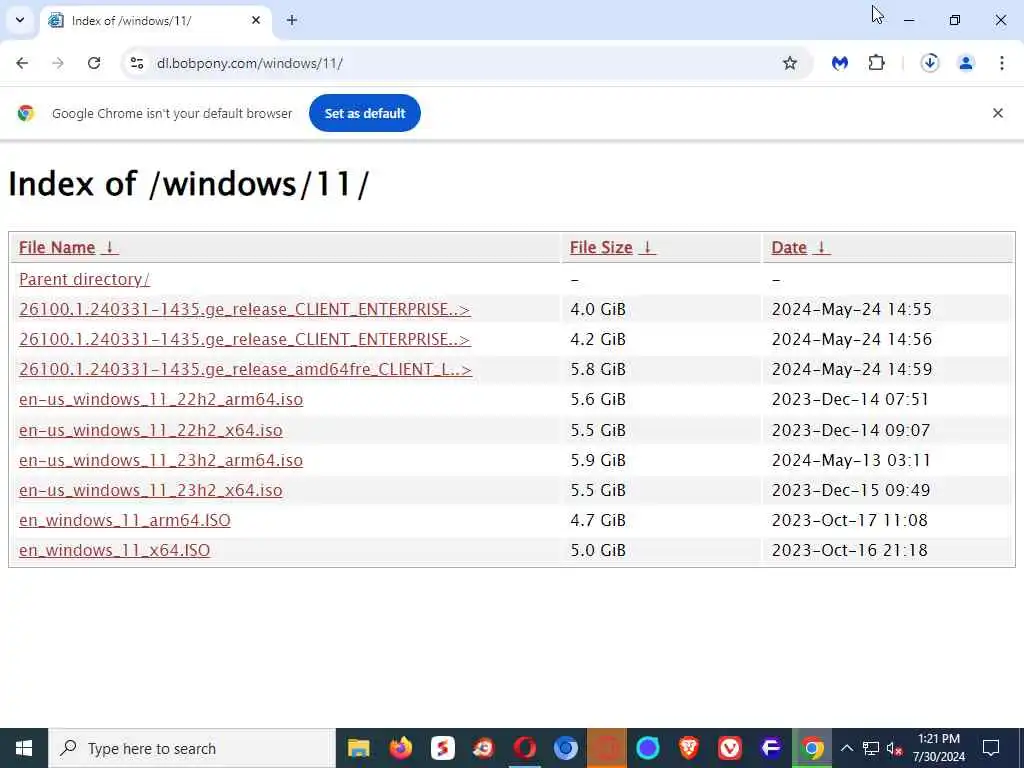Screen dimensions: 1024x768
Task: Download the 4.2 GiB CLIENT_ENTERPRISE file
Action: click(x=244, y=339)
